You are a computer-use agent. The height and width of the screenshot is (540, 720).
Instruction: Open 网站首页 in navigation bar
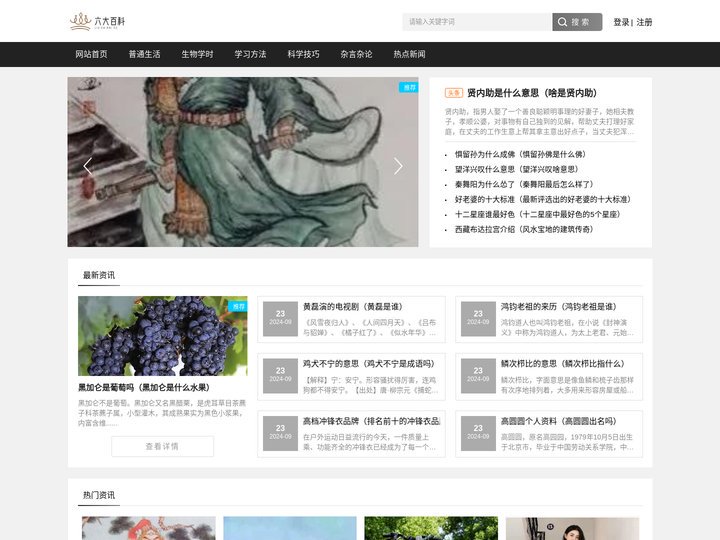point(91,54)
